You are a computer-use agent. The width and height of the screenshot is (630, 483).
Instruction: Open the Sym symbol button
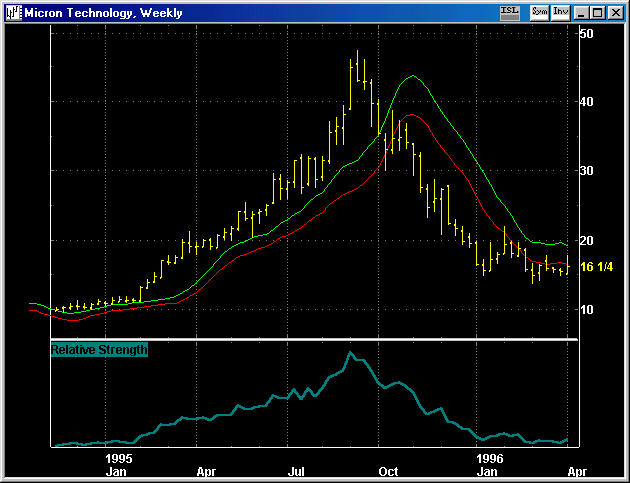(x=539, y=12)
